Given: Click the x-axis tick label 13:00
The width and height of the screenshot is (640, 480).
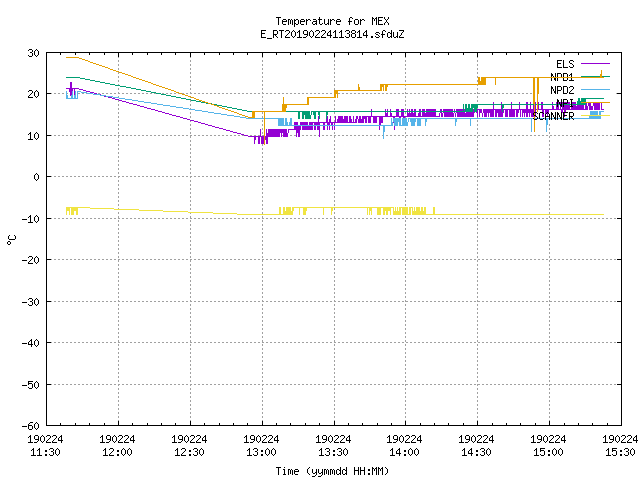Looking at the screenshot, I should [261, 452].
